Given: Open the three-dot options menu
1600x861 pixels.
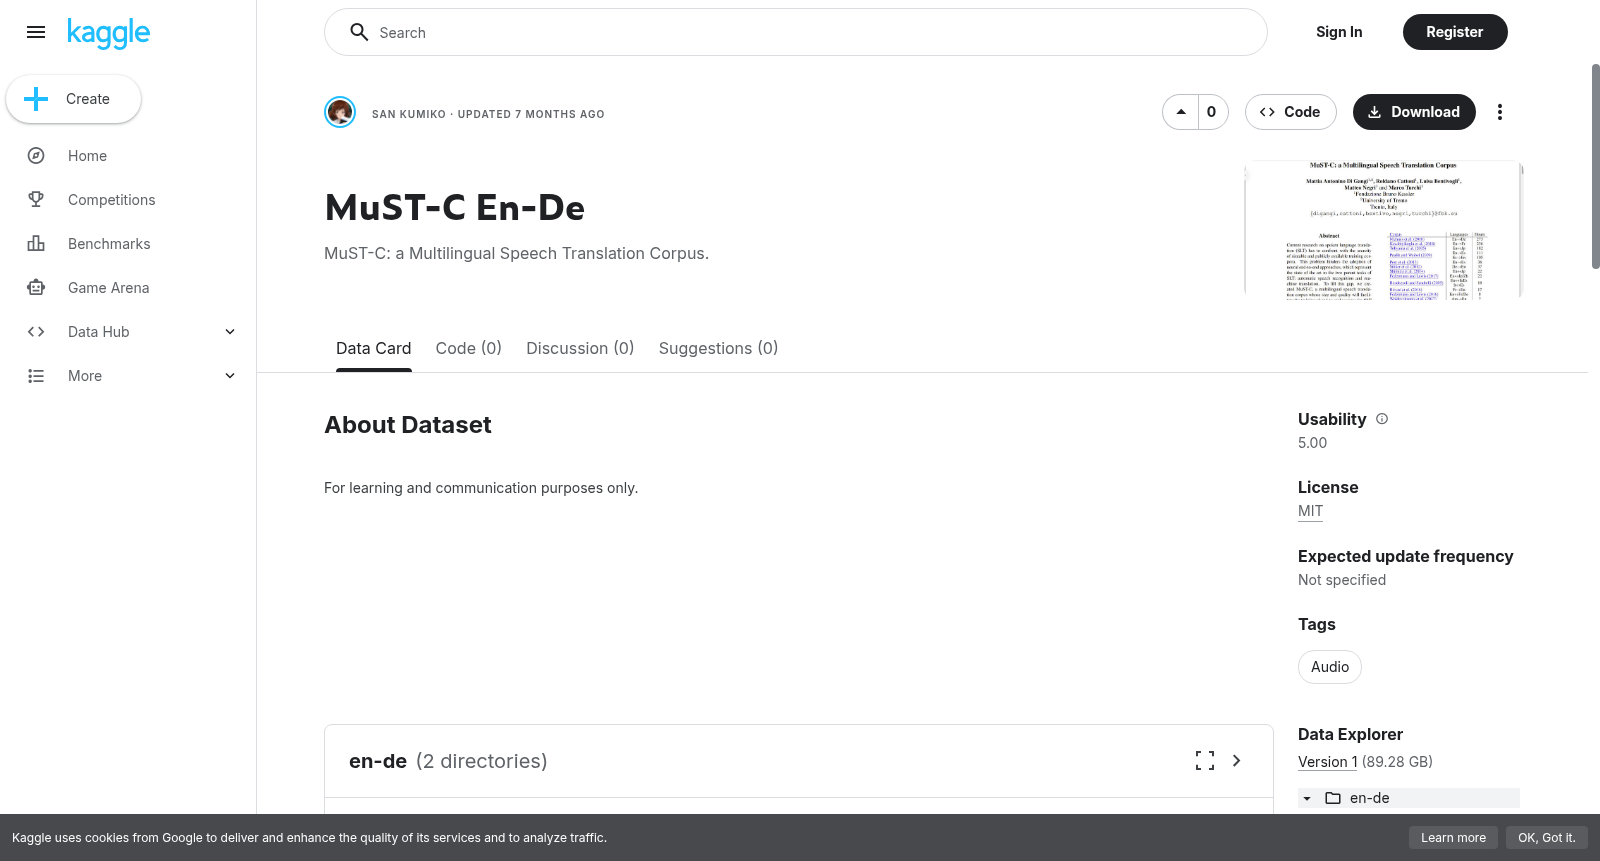Looking at the screenshot, I should point(1499,112).
